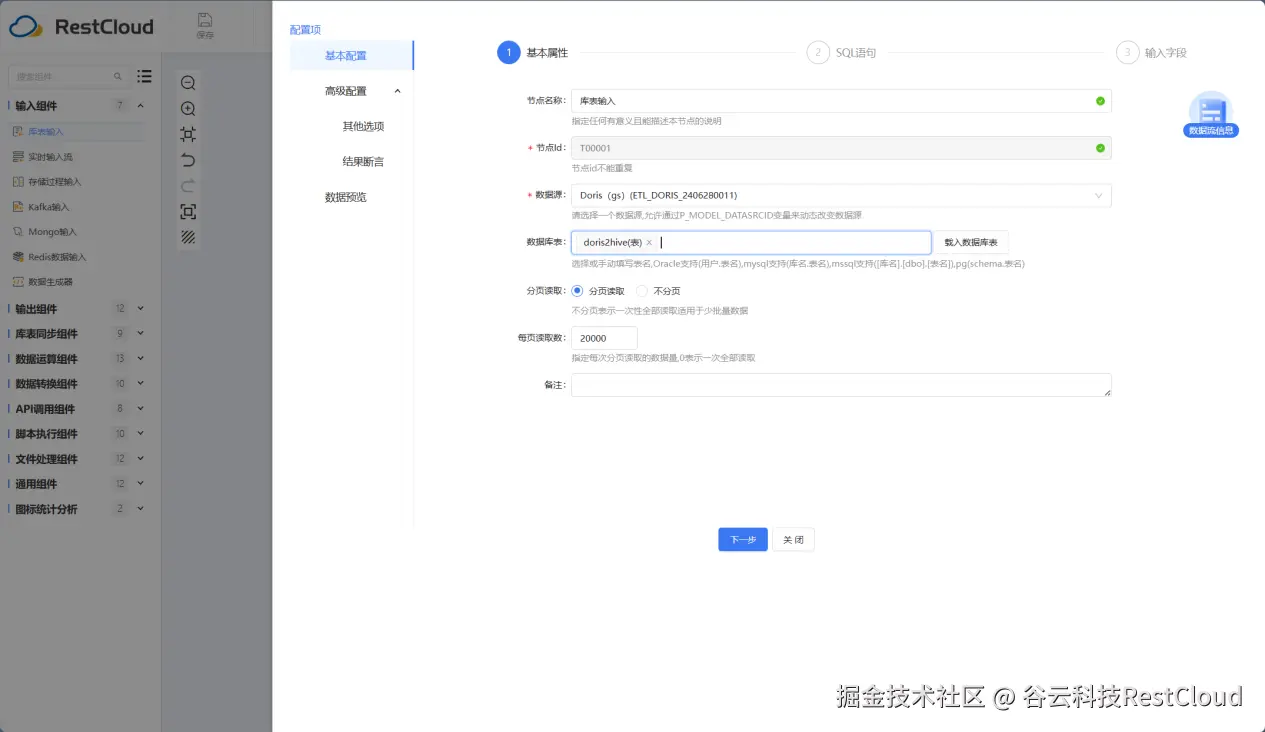This screenshot has height=732, width=1265.
Task: Click the zoom in canvas tool
Action: [188, 109]
